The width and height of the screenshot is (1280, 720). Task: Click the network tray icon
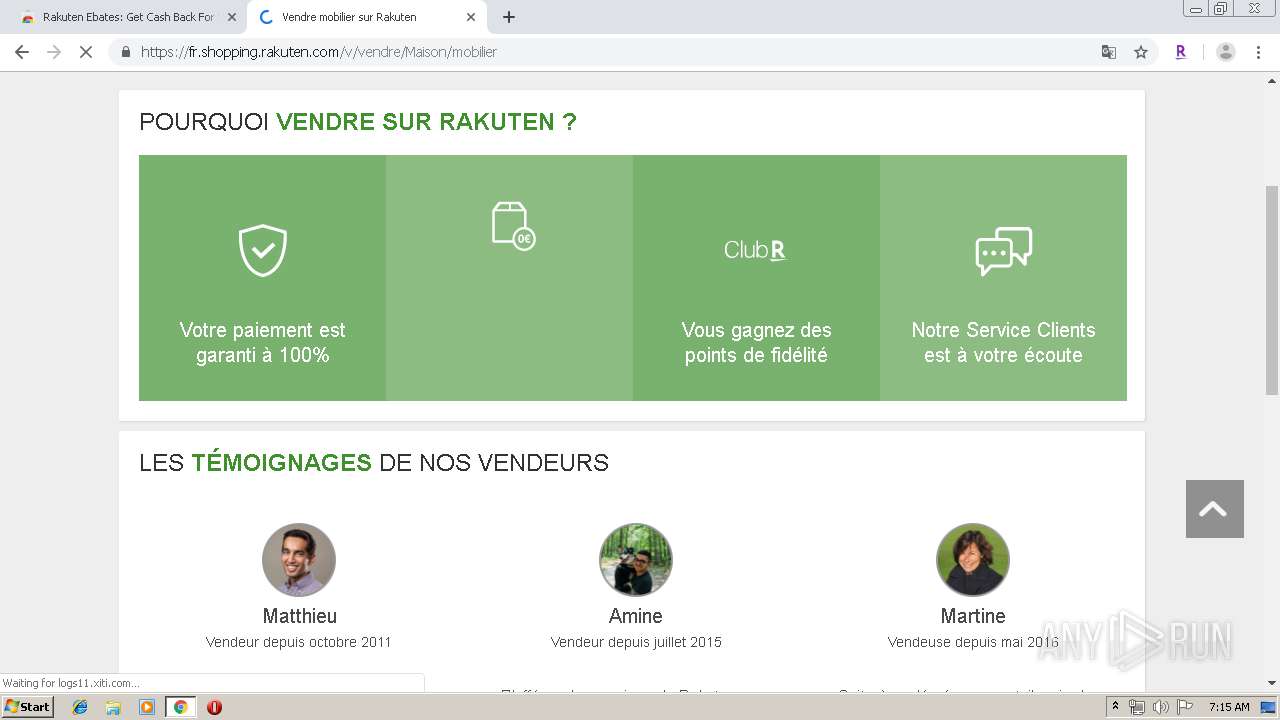coord(1136,707)
